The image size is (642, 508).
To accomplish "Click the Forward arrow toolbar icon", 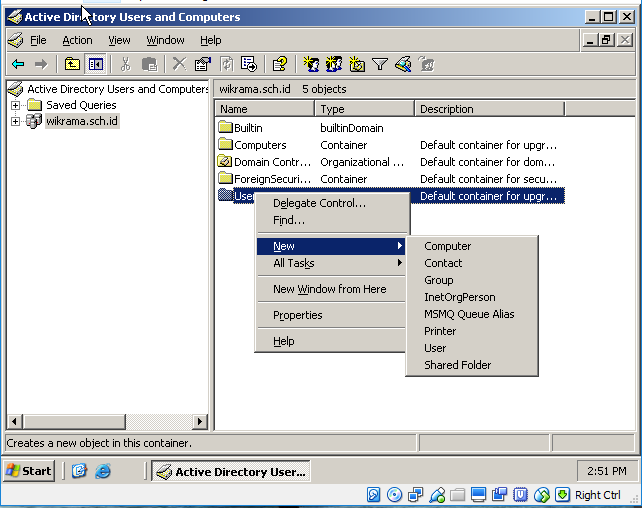I will point(41,64).
